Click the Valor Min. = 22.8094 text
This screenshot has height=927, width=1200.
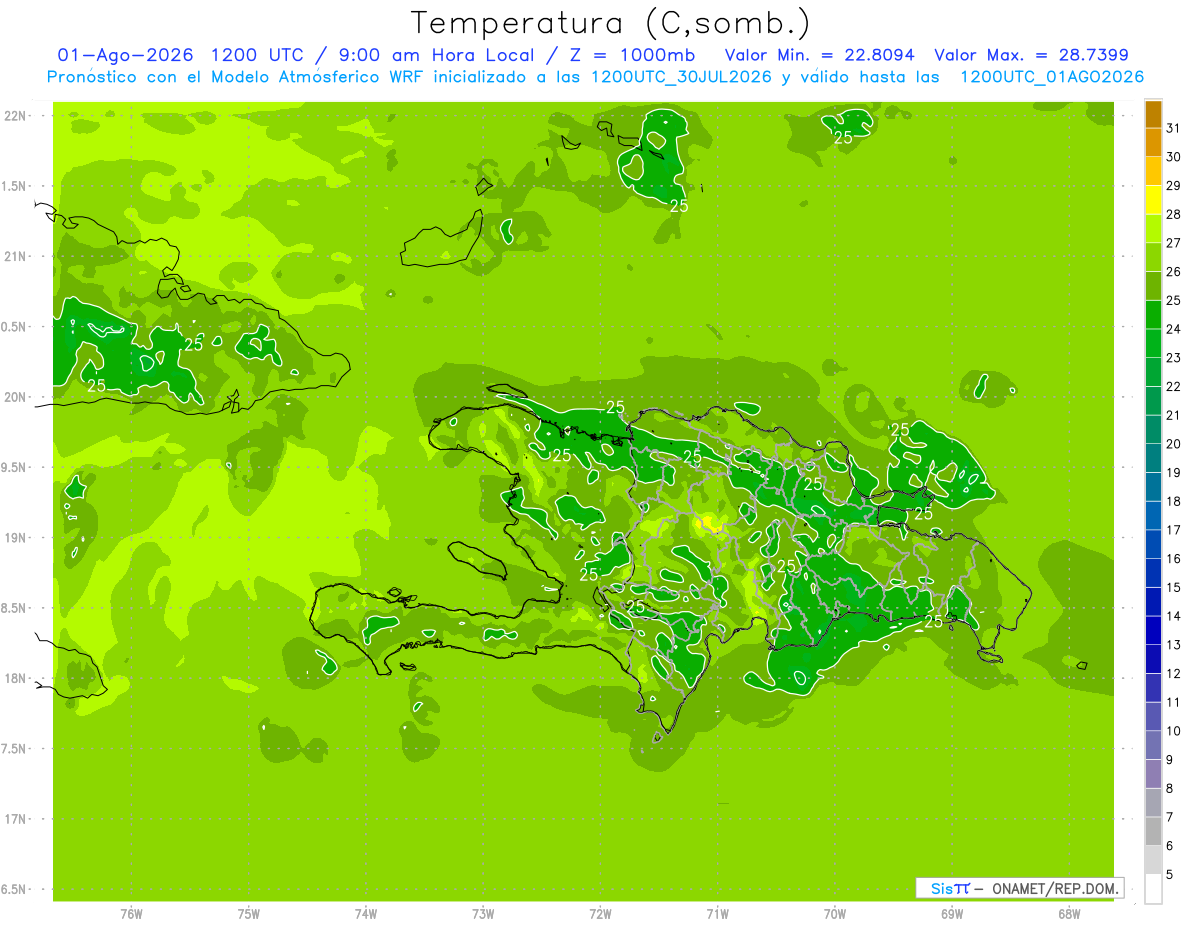point(819,55)
